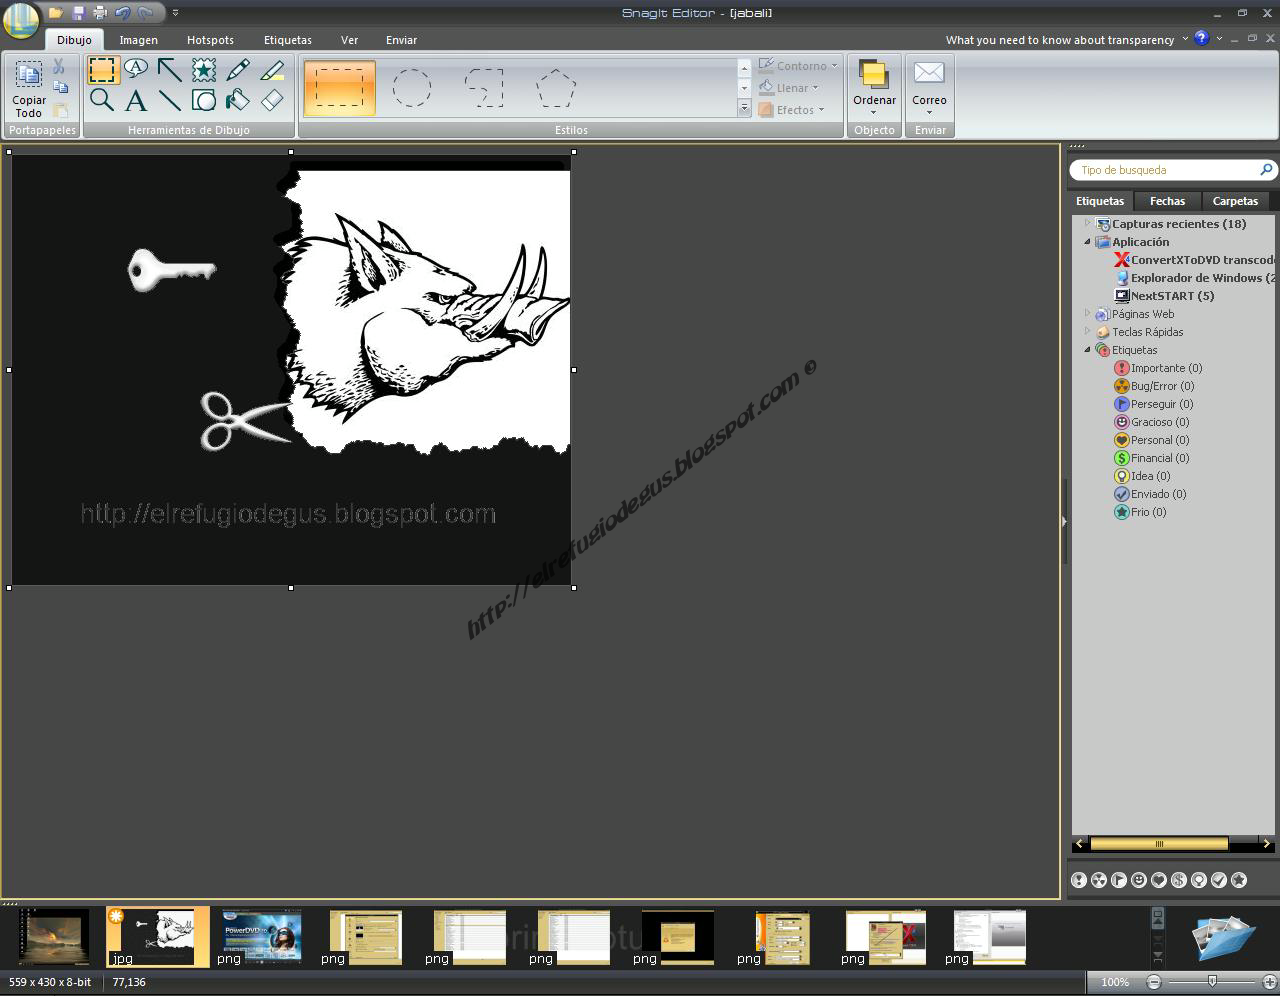The height and width of the screenshot is (996, 1280).
Task: Select the Fill paint bucket tool
Action: click(x=238, y=99)
